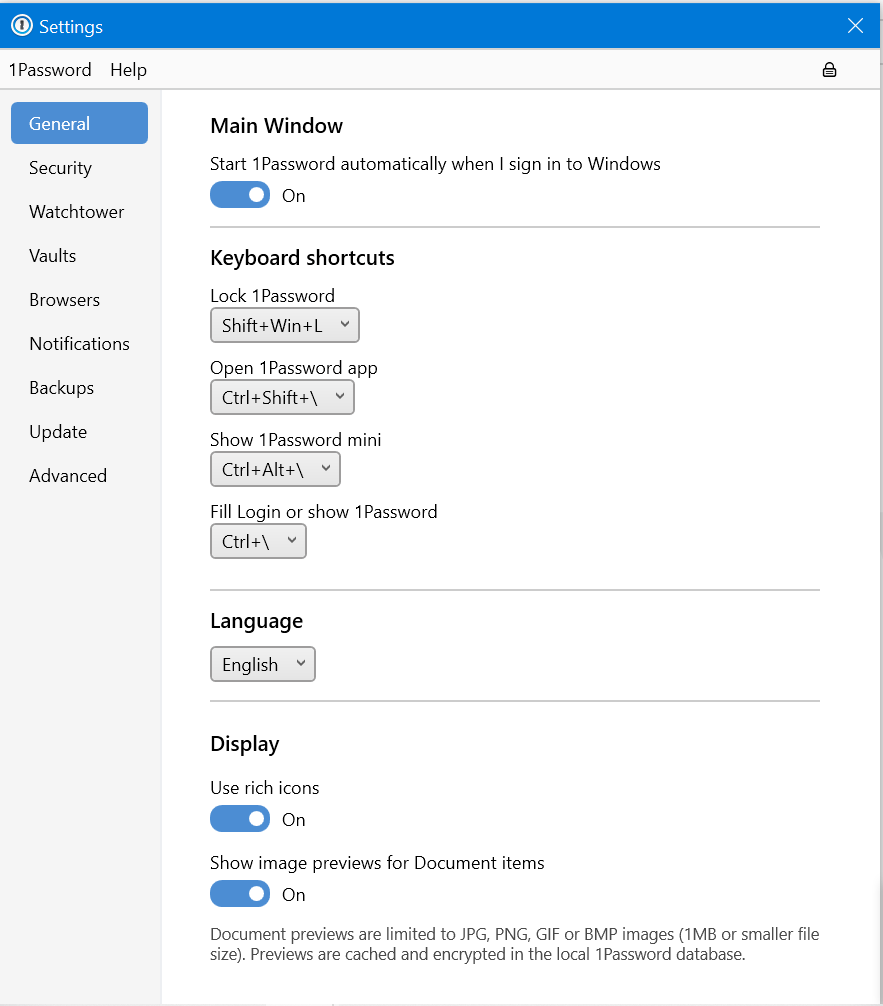883x1006 pixels.
Task: Expand the Lock 1Password shortcut dropdown
Action: (x=285, y=325)
